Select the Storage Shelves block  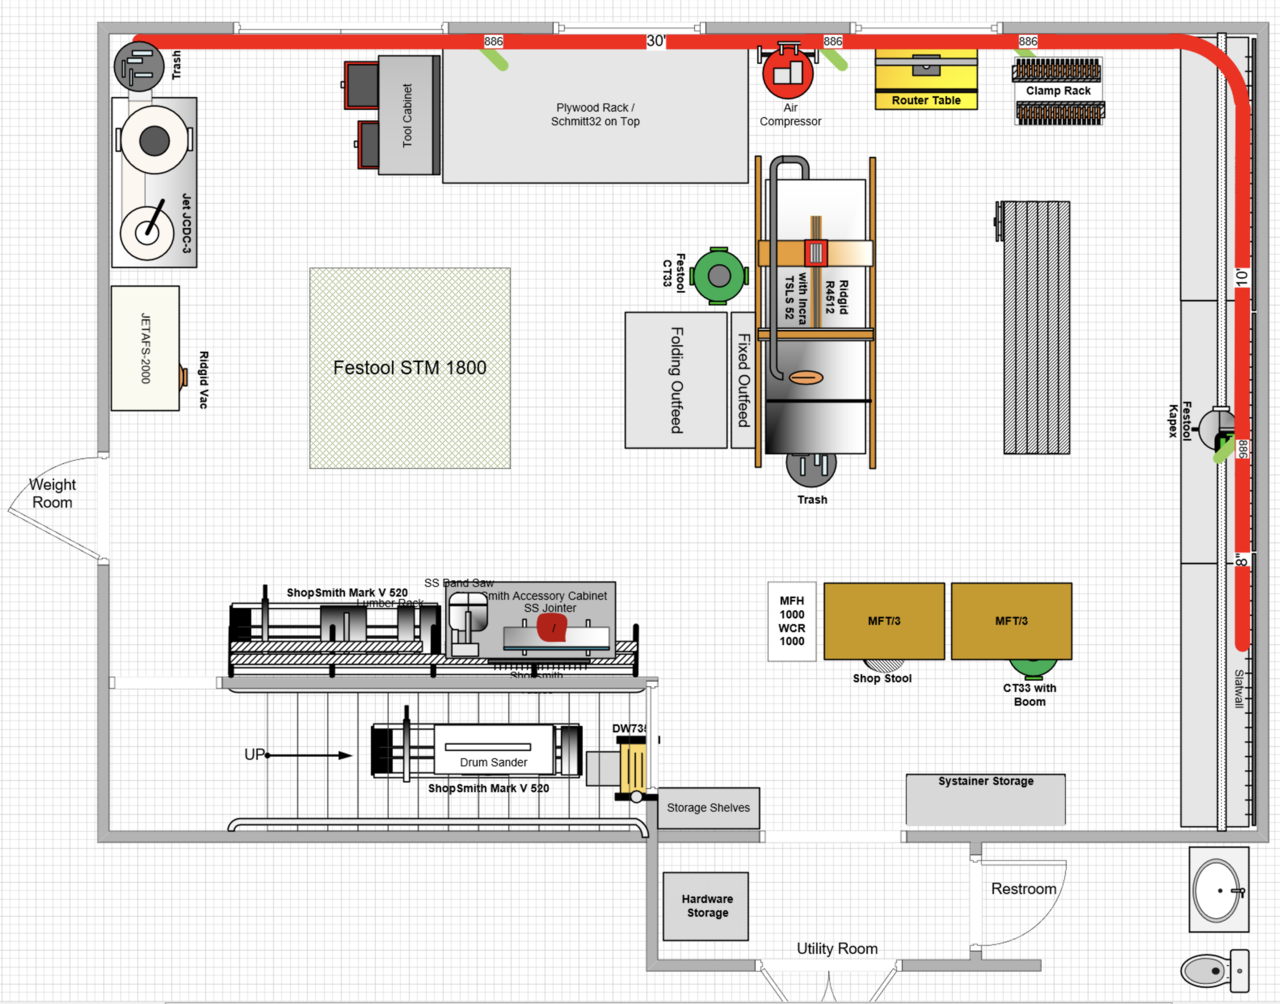tap(708, 808)
